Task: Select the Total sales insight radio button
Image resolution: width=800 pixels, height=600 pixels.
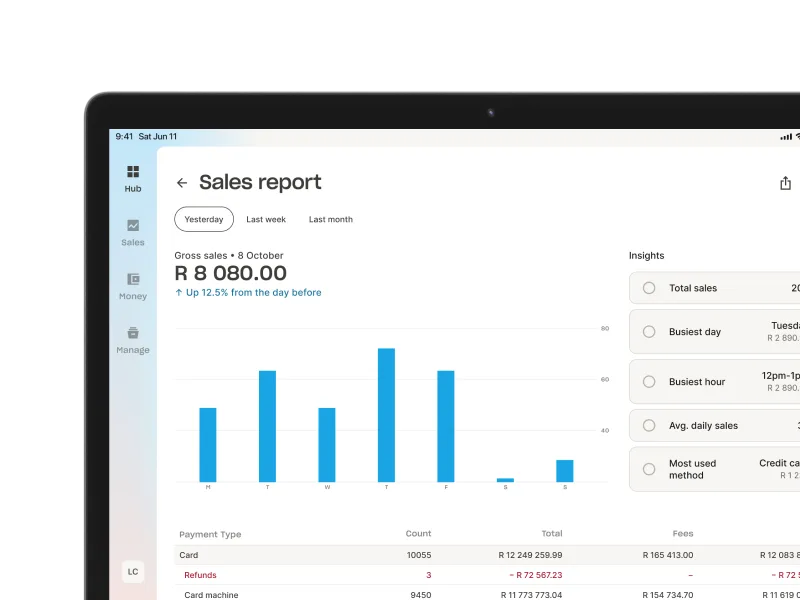Action: point(649,288)
